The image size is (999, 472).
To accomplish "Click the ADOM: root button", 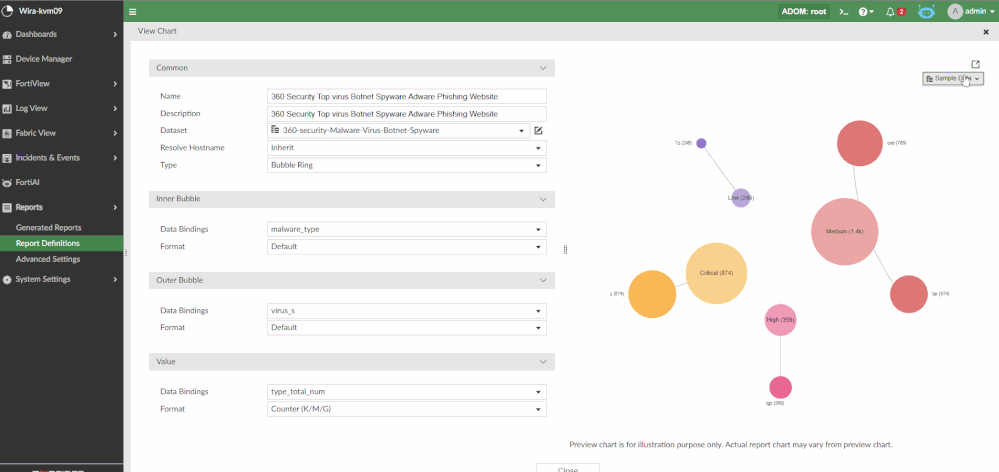I will click(x=804, y=12).
